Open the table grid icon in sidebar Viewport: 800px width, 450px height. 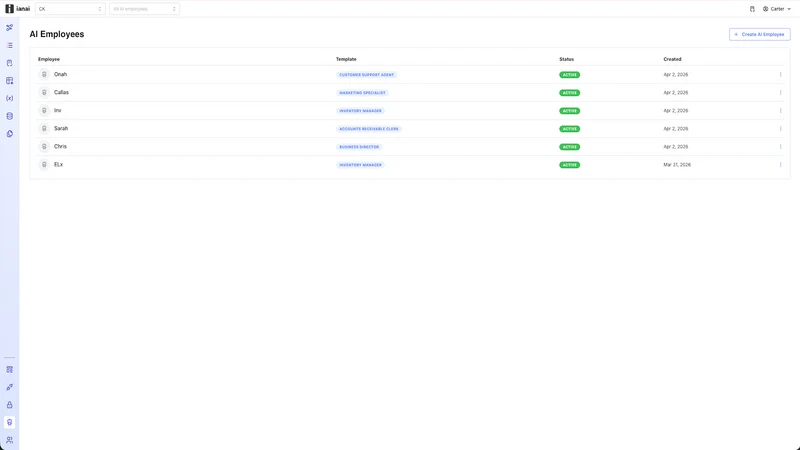coord(10,81)
